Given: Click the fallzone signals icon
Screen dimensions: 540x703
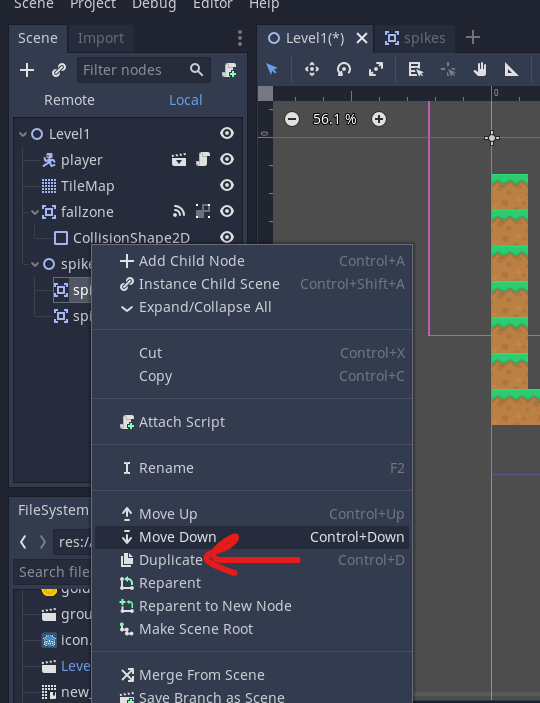Looking at the screenshot, I should (179, 211).
